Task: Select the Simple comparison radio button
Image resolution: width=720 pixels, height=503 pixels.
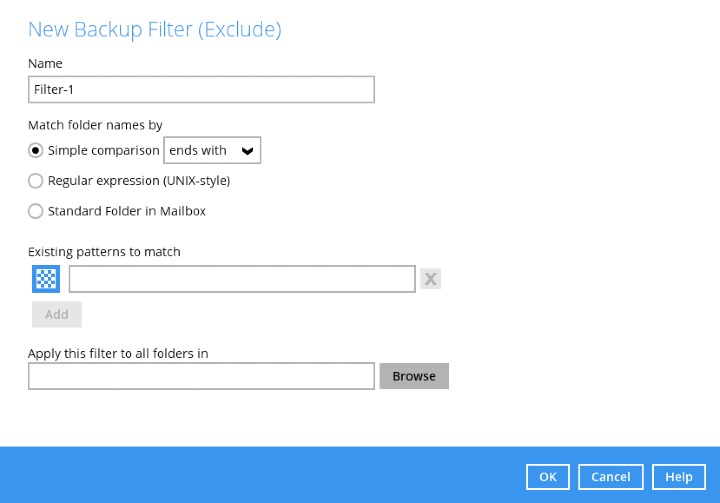Action: click(x=36, y=151)
